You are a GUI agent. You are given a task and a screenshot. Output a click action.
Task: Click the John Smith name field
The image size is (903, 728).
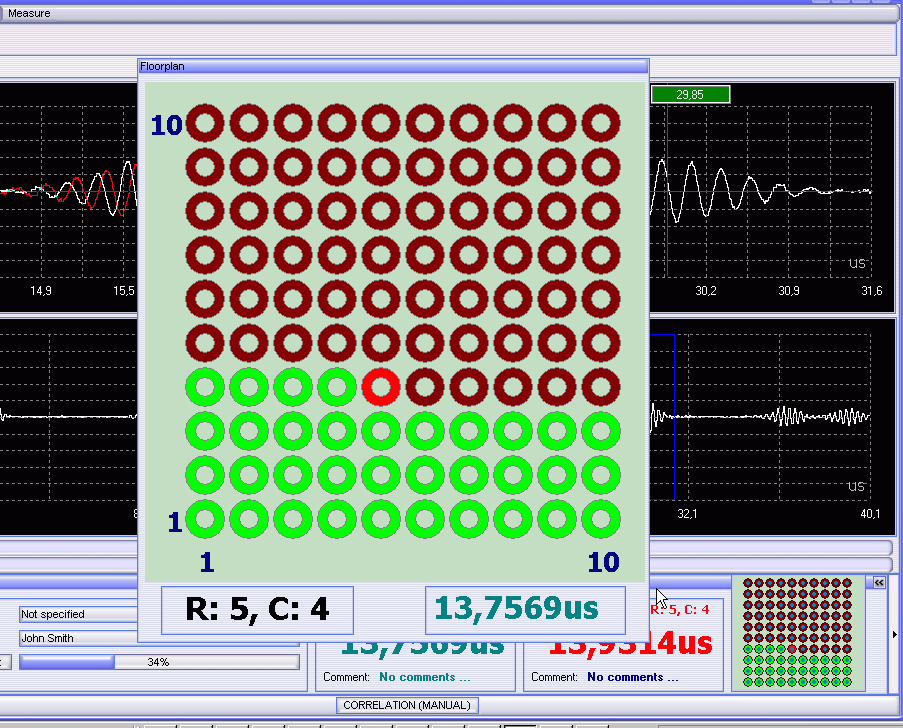click(78, 638)
